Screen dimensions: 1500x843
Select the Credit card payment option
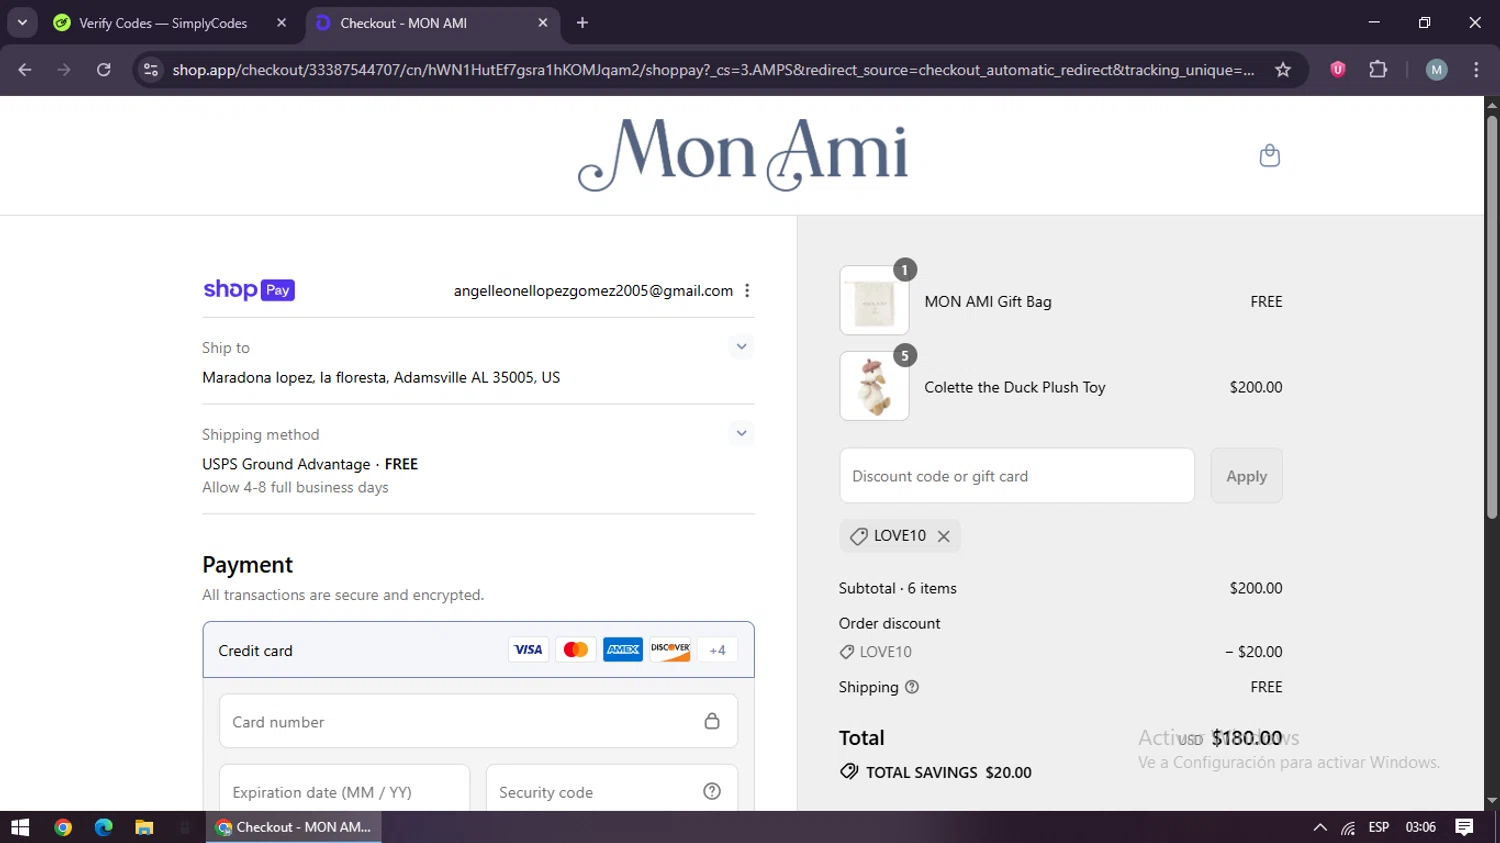click(x=478, y=650)
